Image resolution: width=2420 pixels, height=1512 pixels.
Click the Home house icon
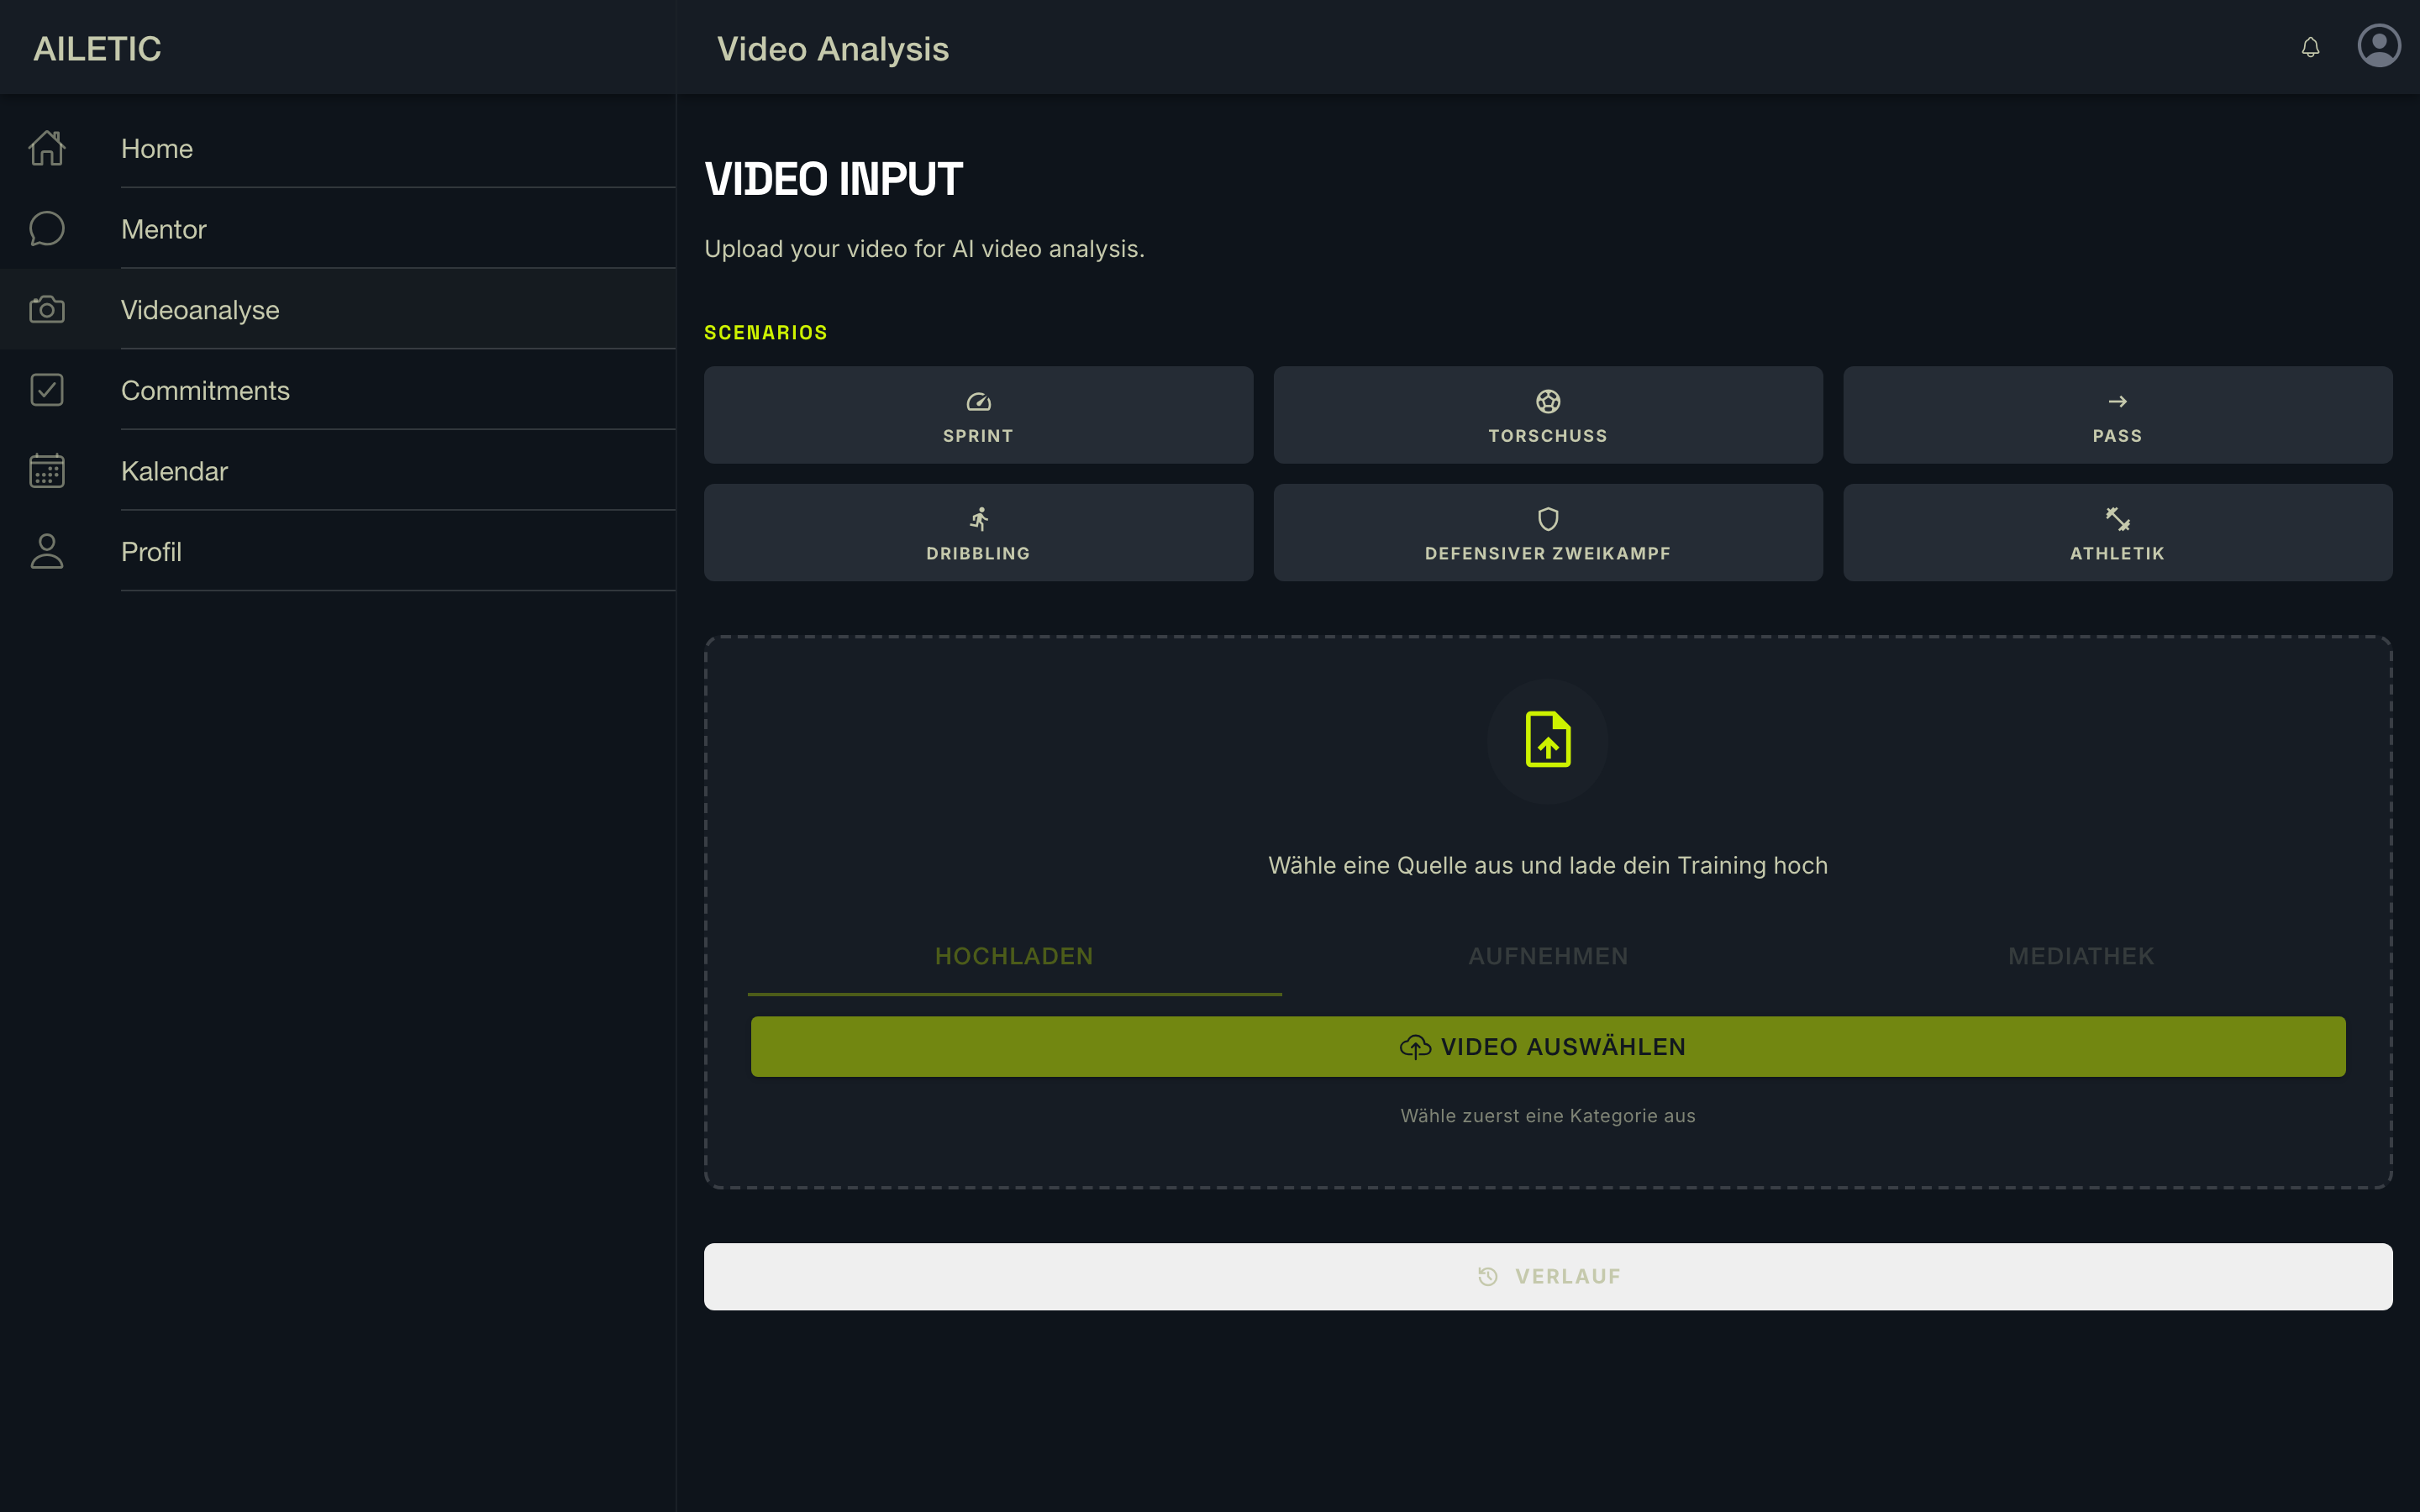click(47, 148)
